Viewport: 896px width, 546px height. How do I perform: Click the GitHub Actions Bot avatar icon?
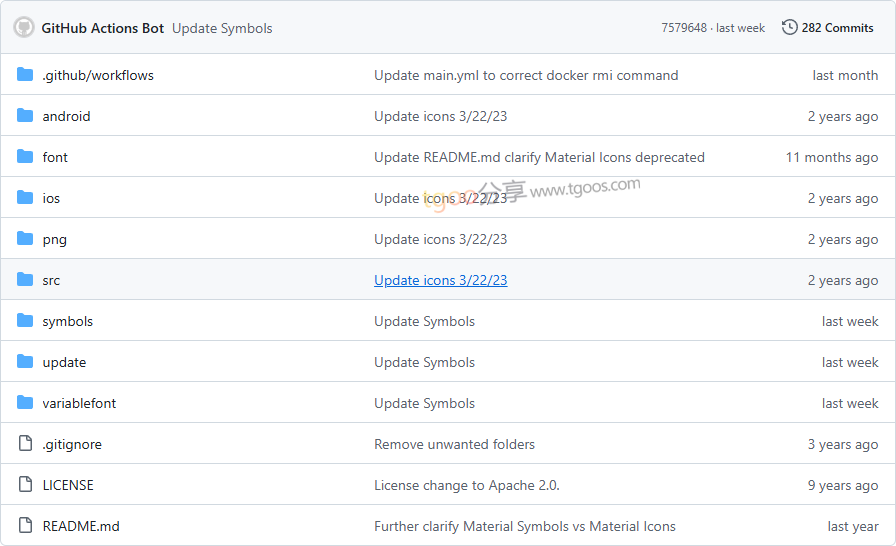pos(24,27)
